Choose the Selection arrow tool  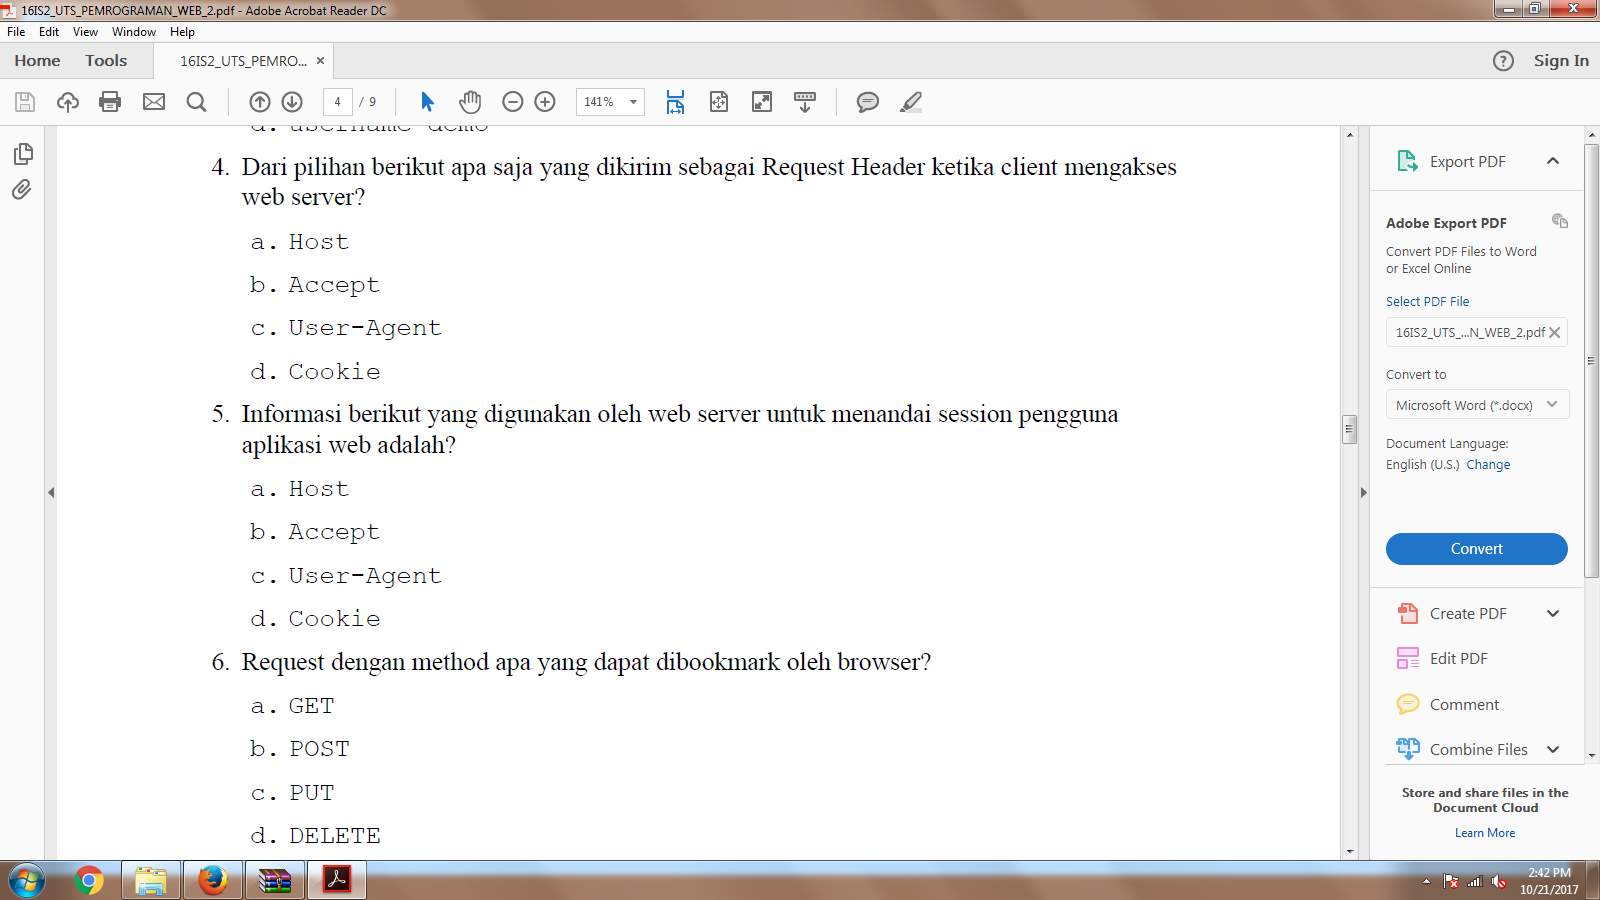pyautogui.click(x=427, y=102)
